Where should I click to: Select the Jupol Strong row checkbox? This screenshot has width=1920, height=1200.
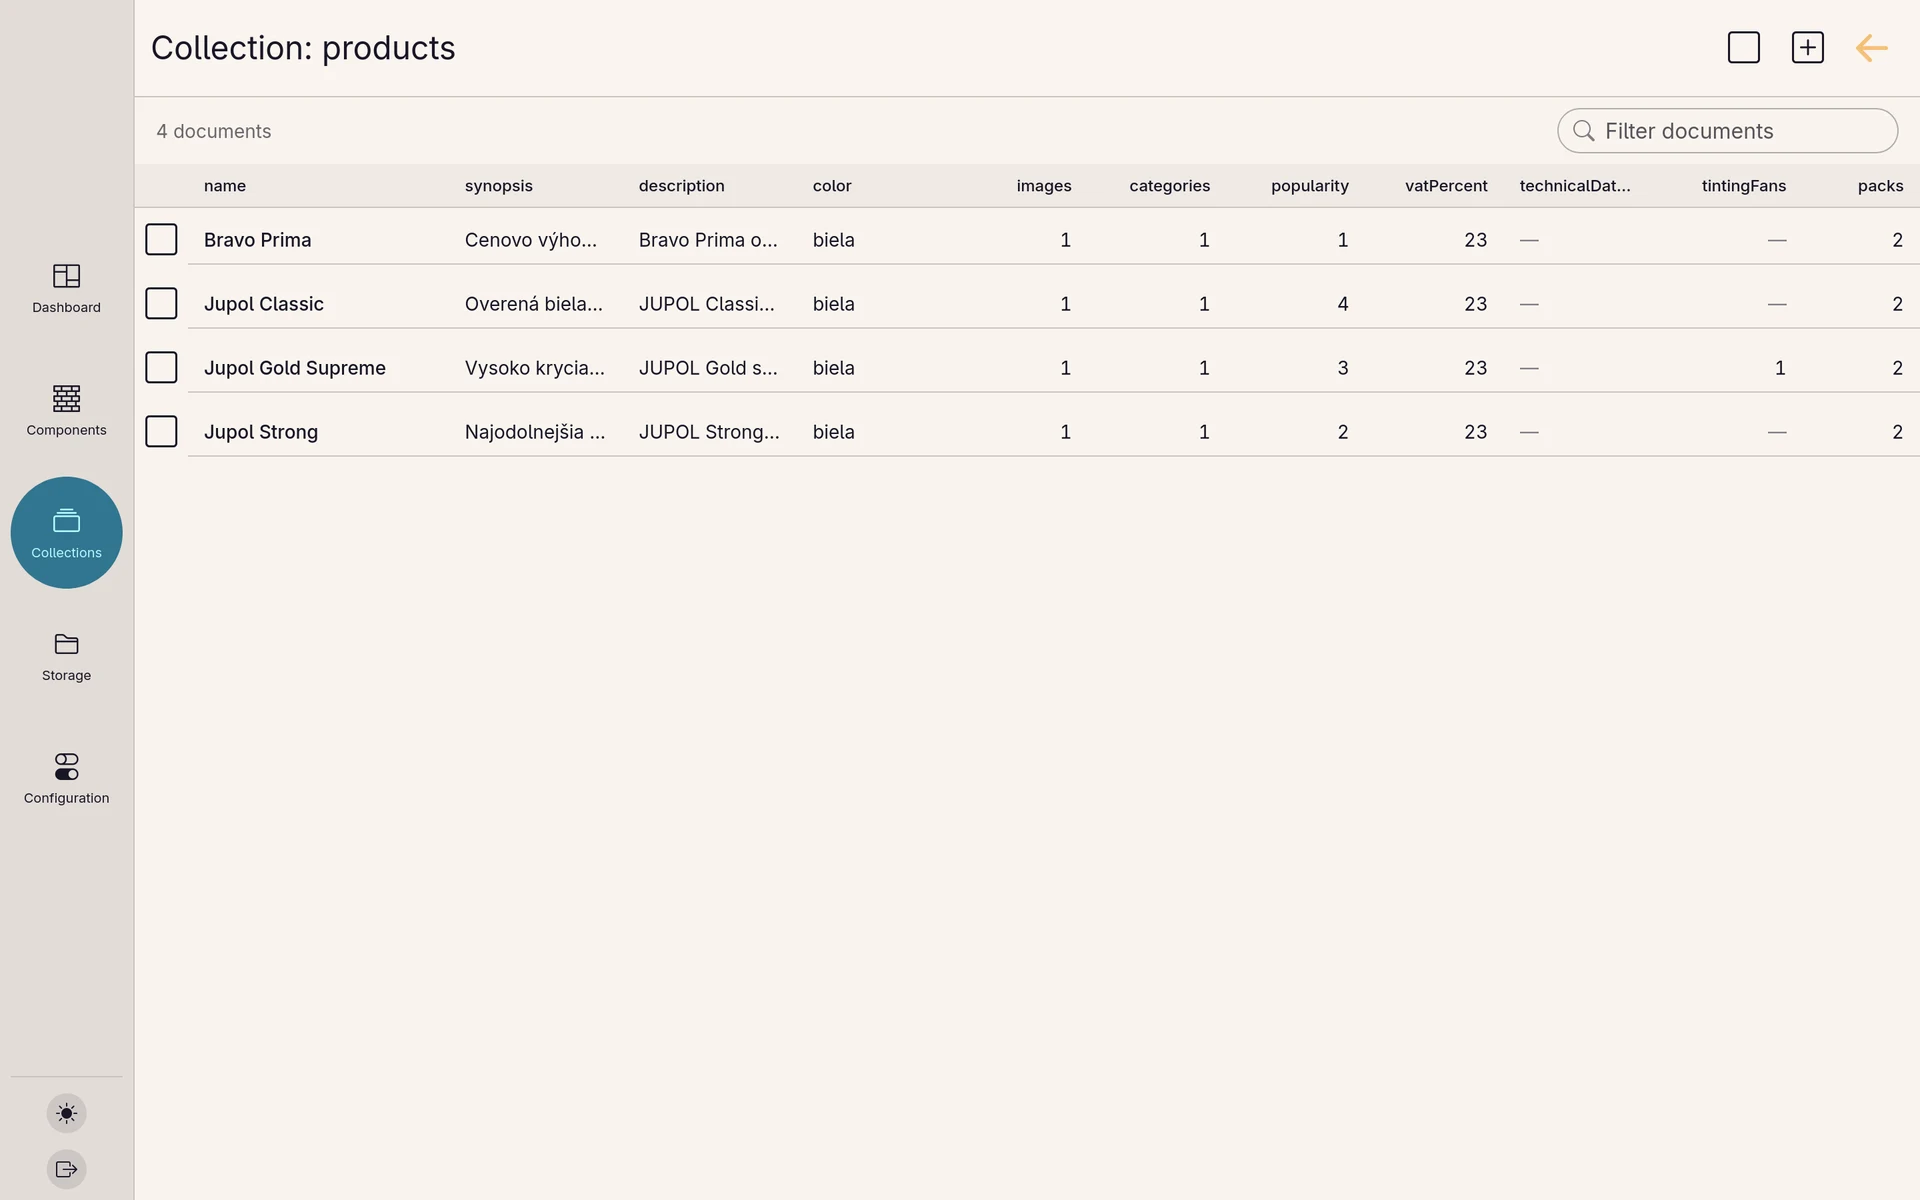tap(161, 432)
